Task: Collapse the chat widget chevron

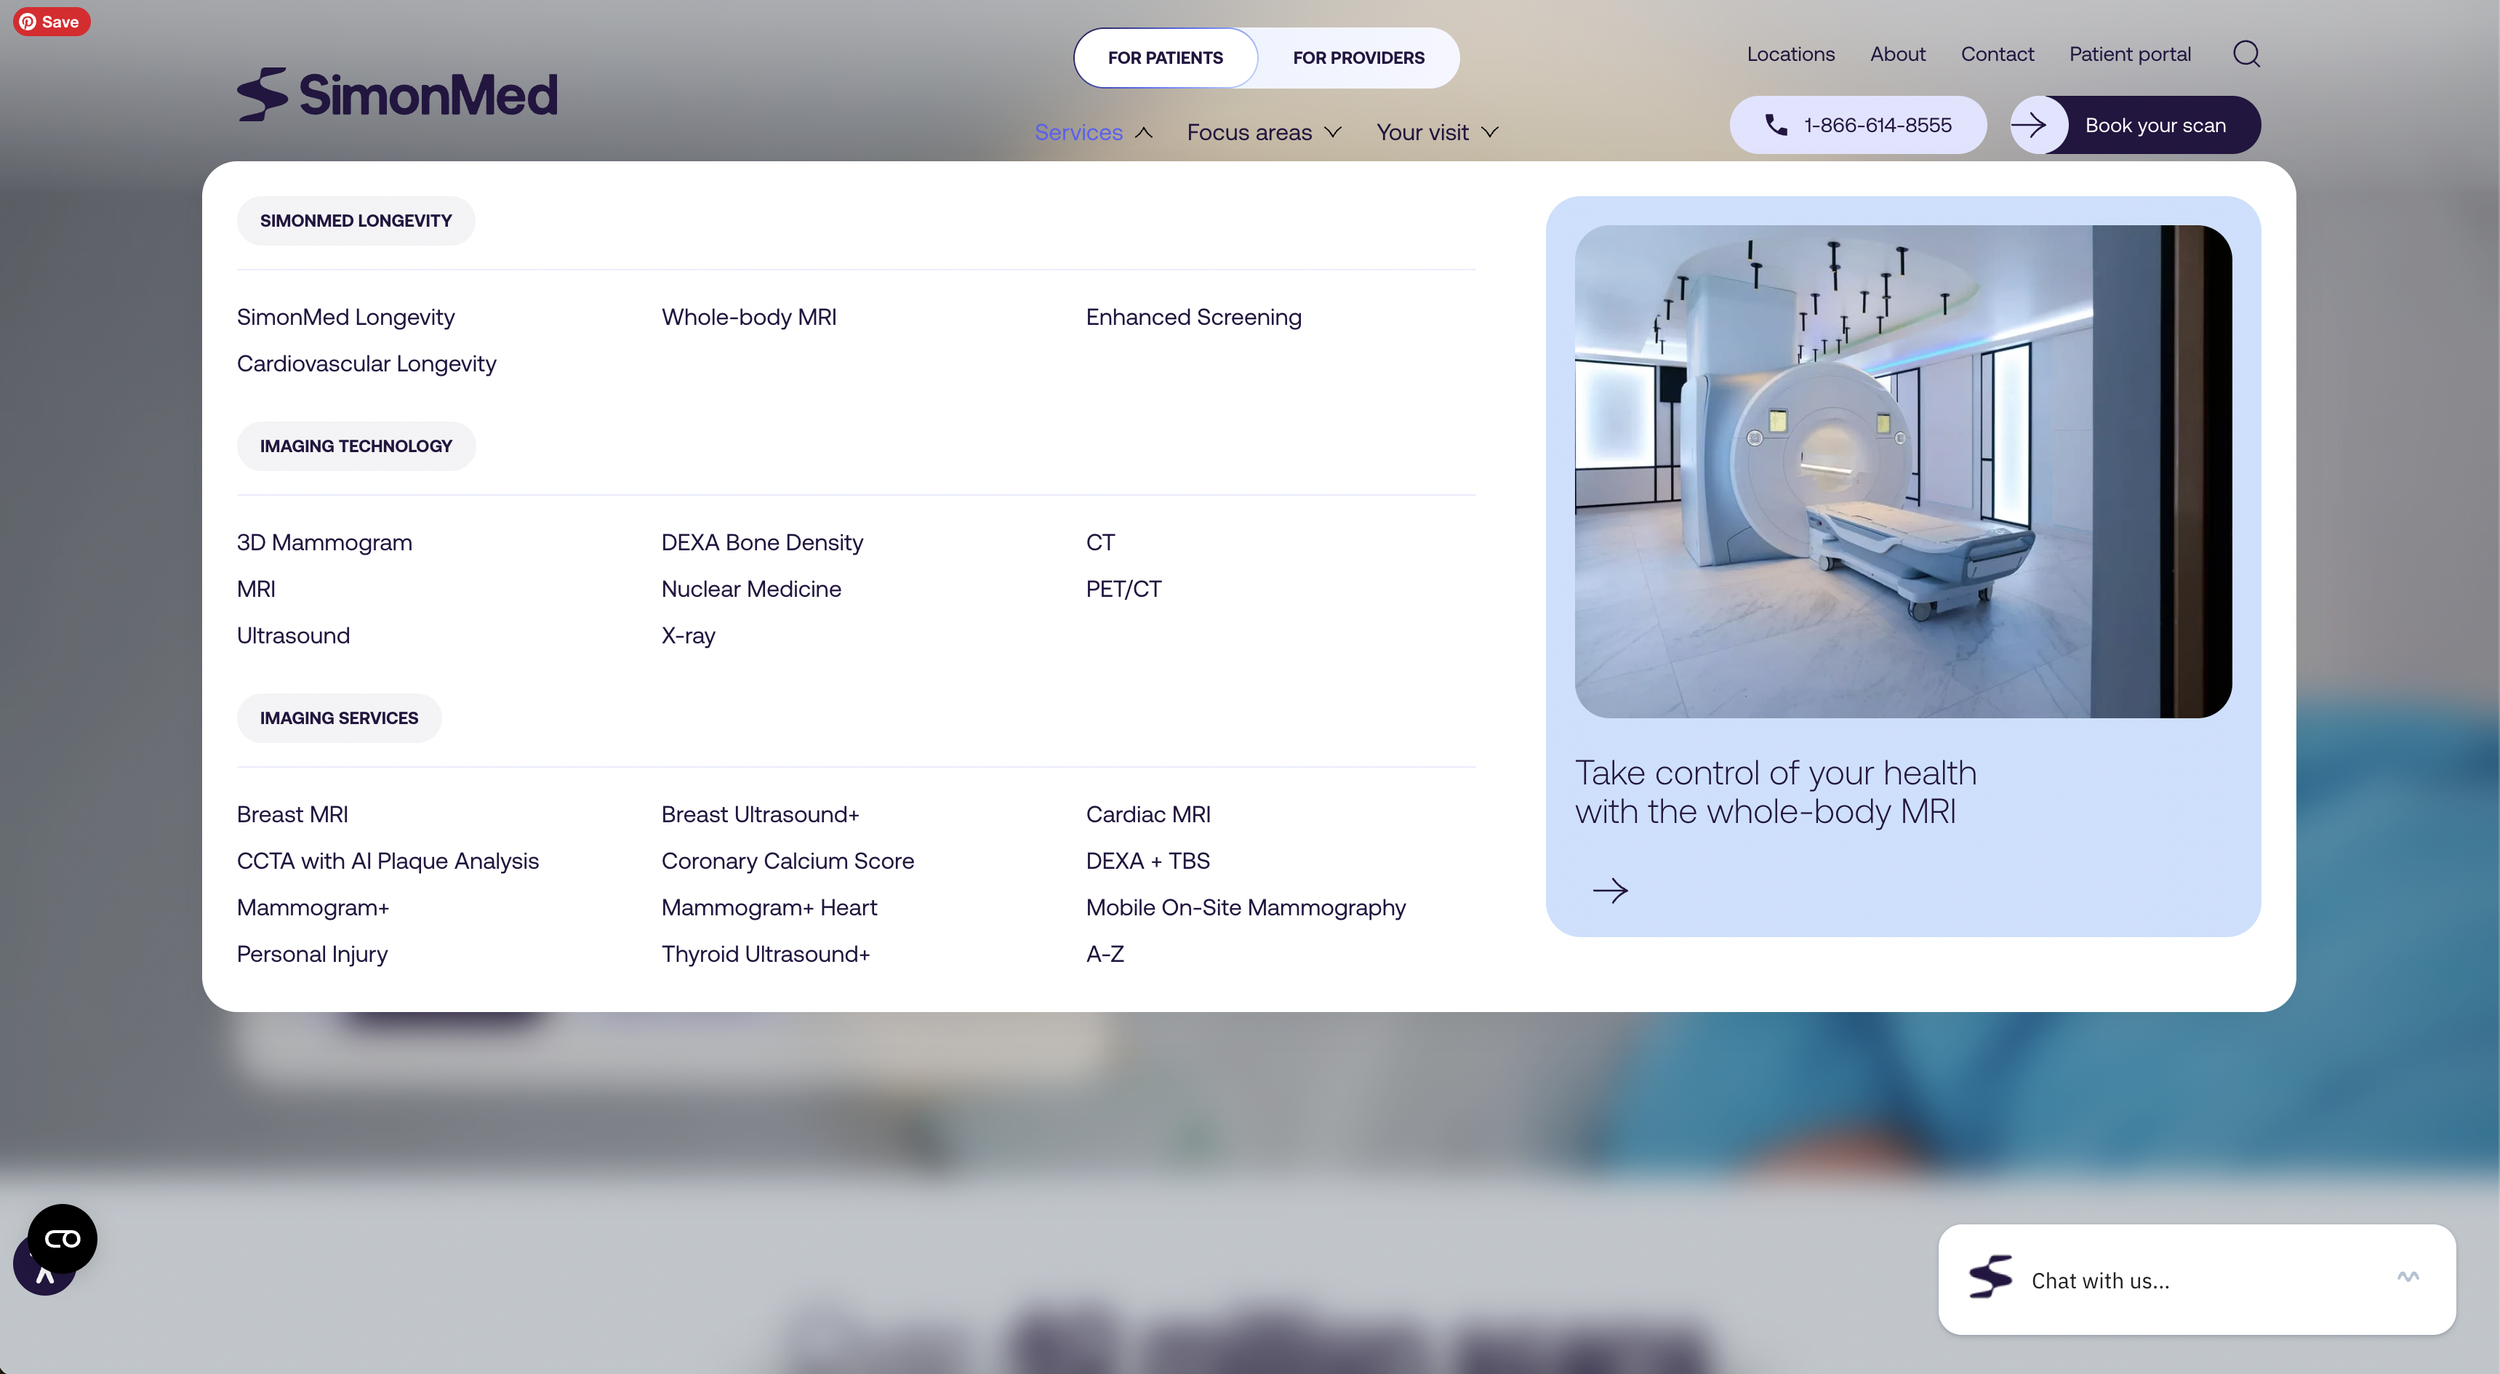Action: pyautogui.click(x=2408, y=1277)
